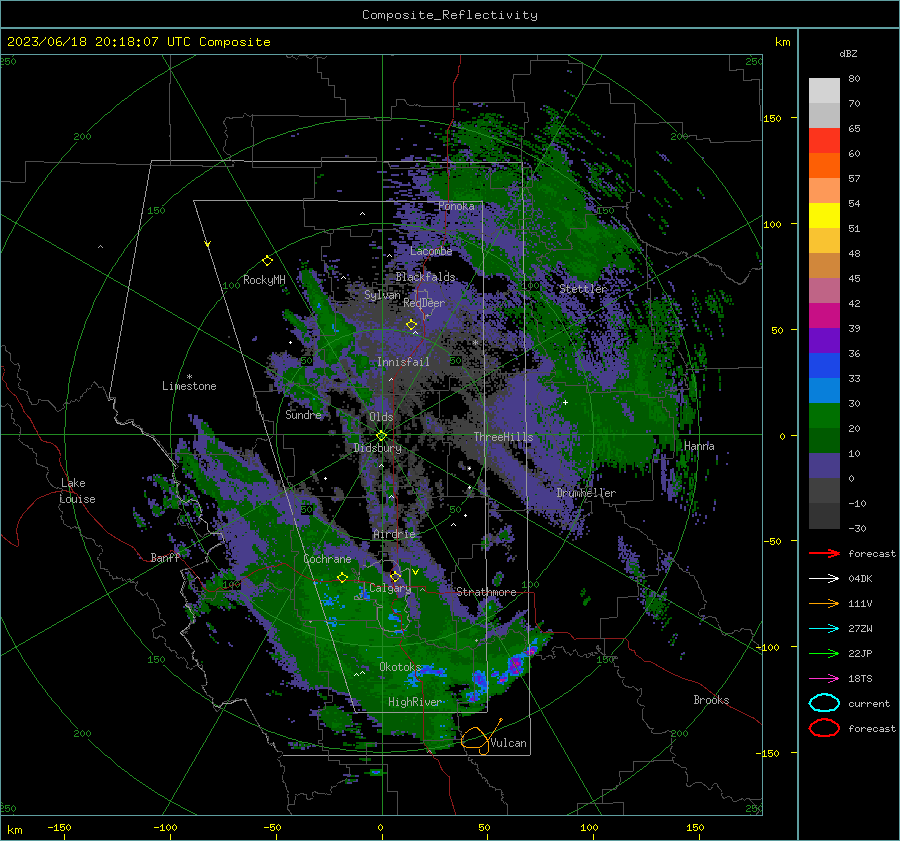Click the dBZ legend heading
Screen dimensions: 900x841
(x=848, y=53)
